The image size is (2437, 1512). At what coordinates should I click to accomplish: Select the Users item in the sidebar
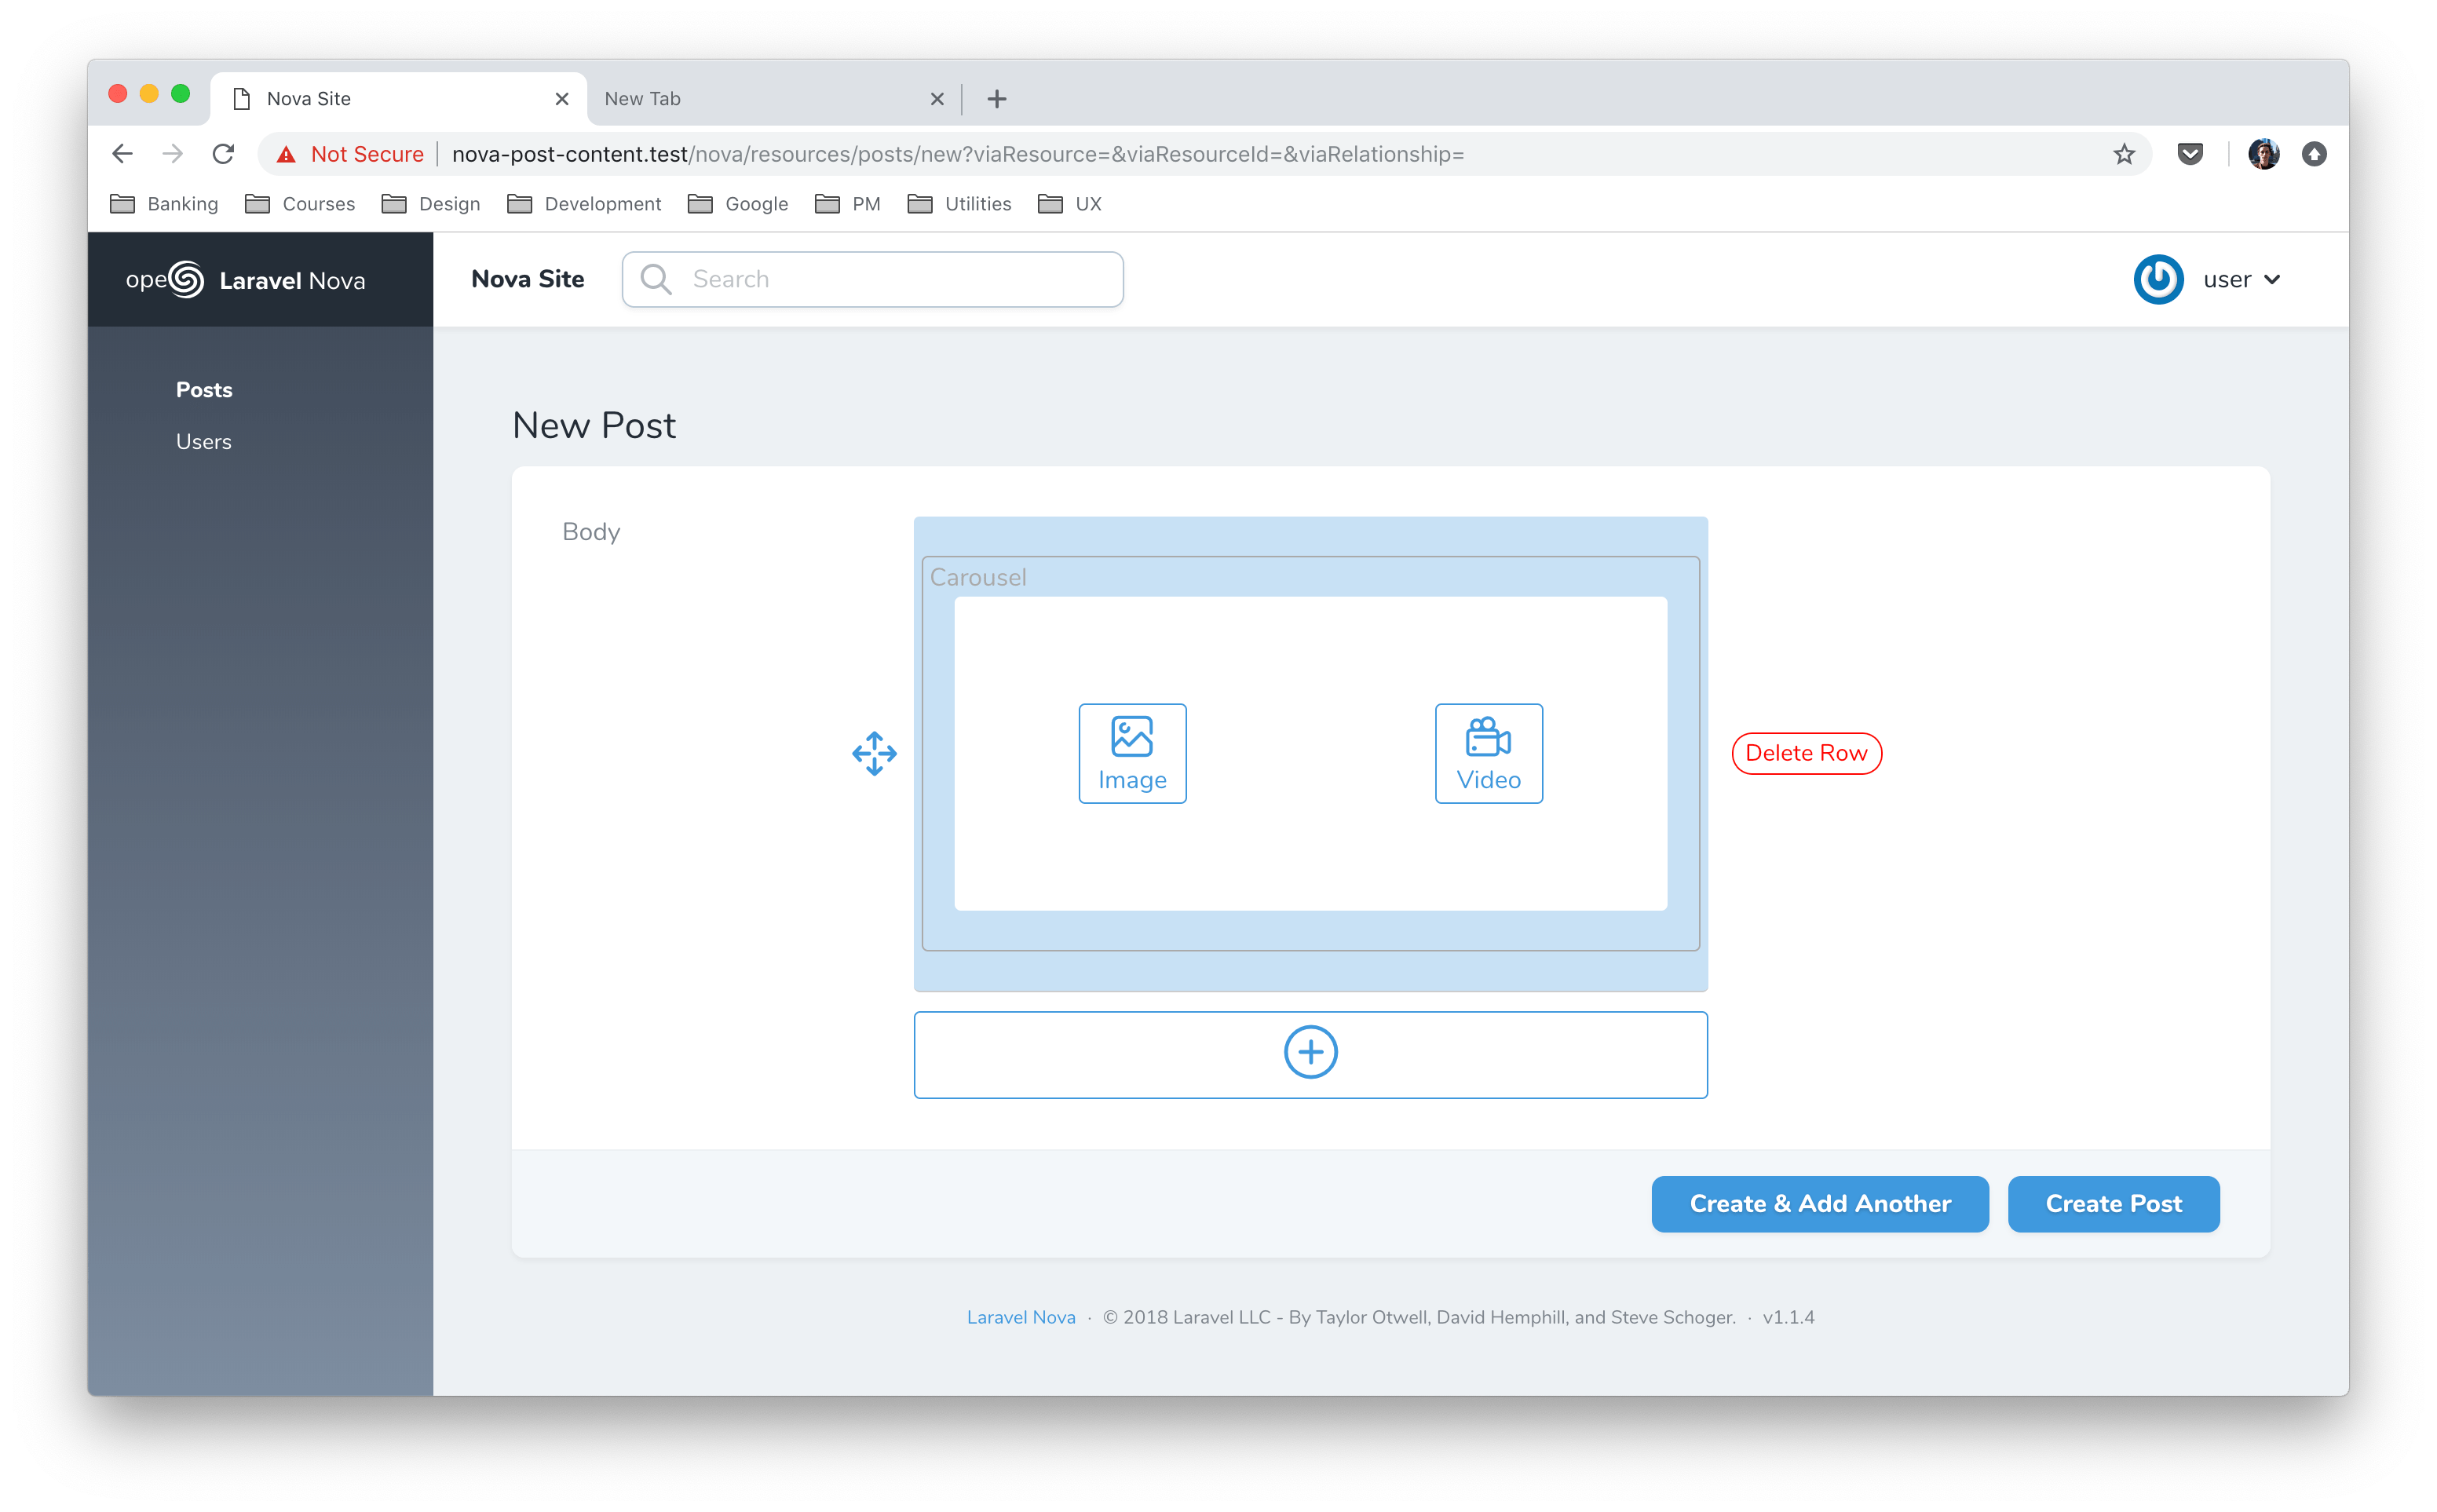pyautogui.click(x=204, y=440)
